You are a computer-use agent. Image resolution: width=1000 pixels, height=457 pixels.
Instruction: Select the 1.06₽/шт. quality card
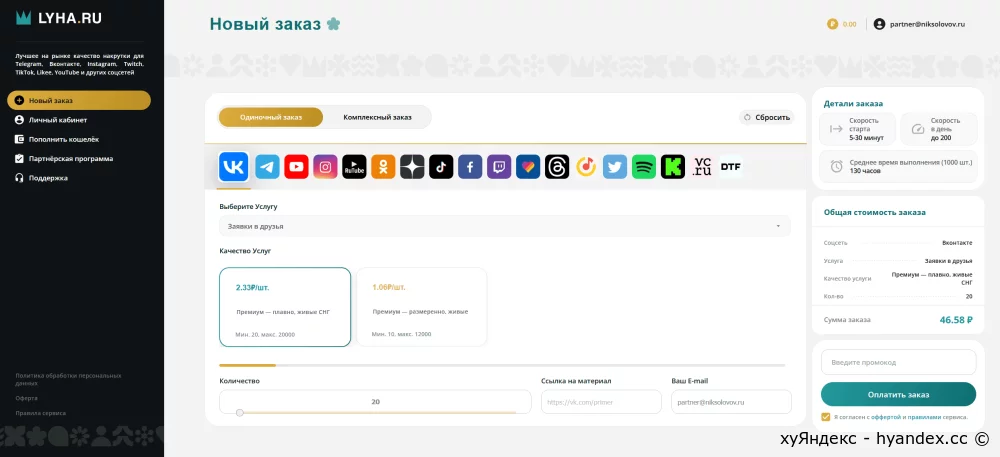(x=422, y=307)
